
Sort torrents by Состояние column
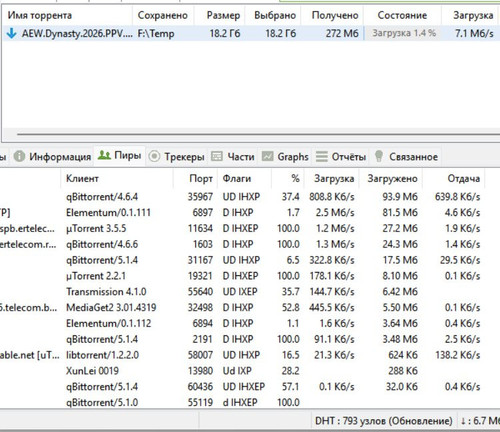tap(402, 15)
